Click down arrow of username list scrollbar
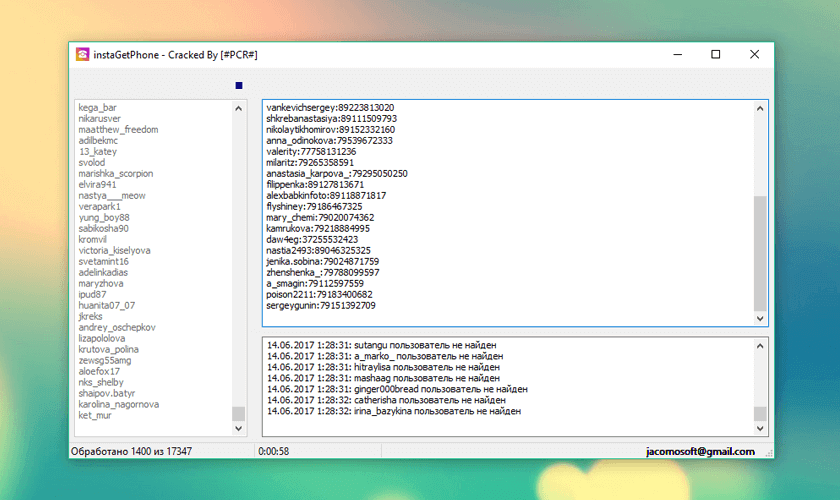The width and height of the screenshot is (840, 500). click(238, 428)
